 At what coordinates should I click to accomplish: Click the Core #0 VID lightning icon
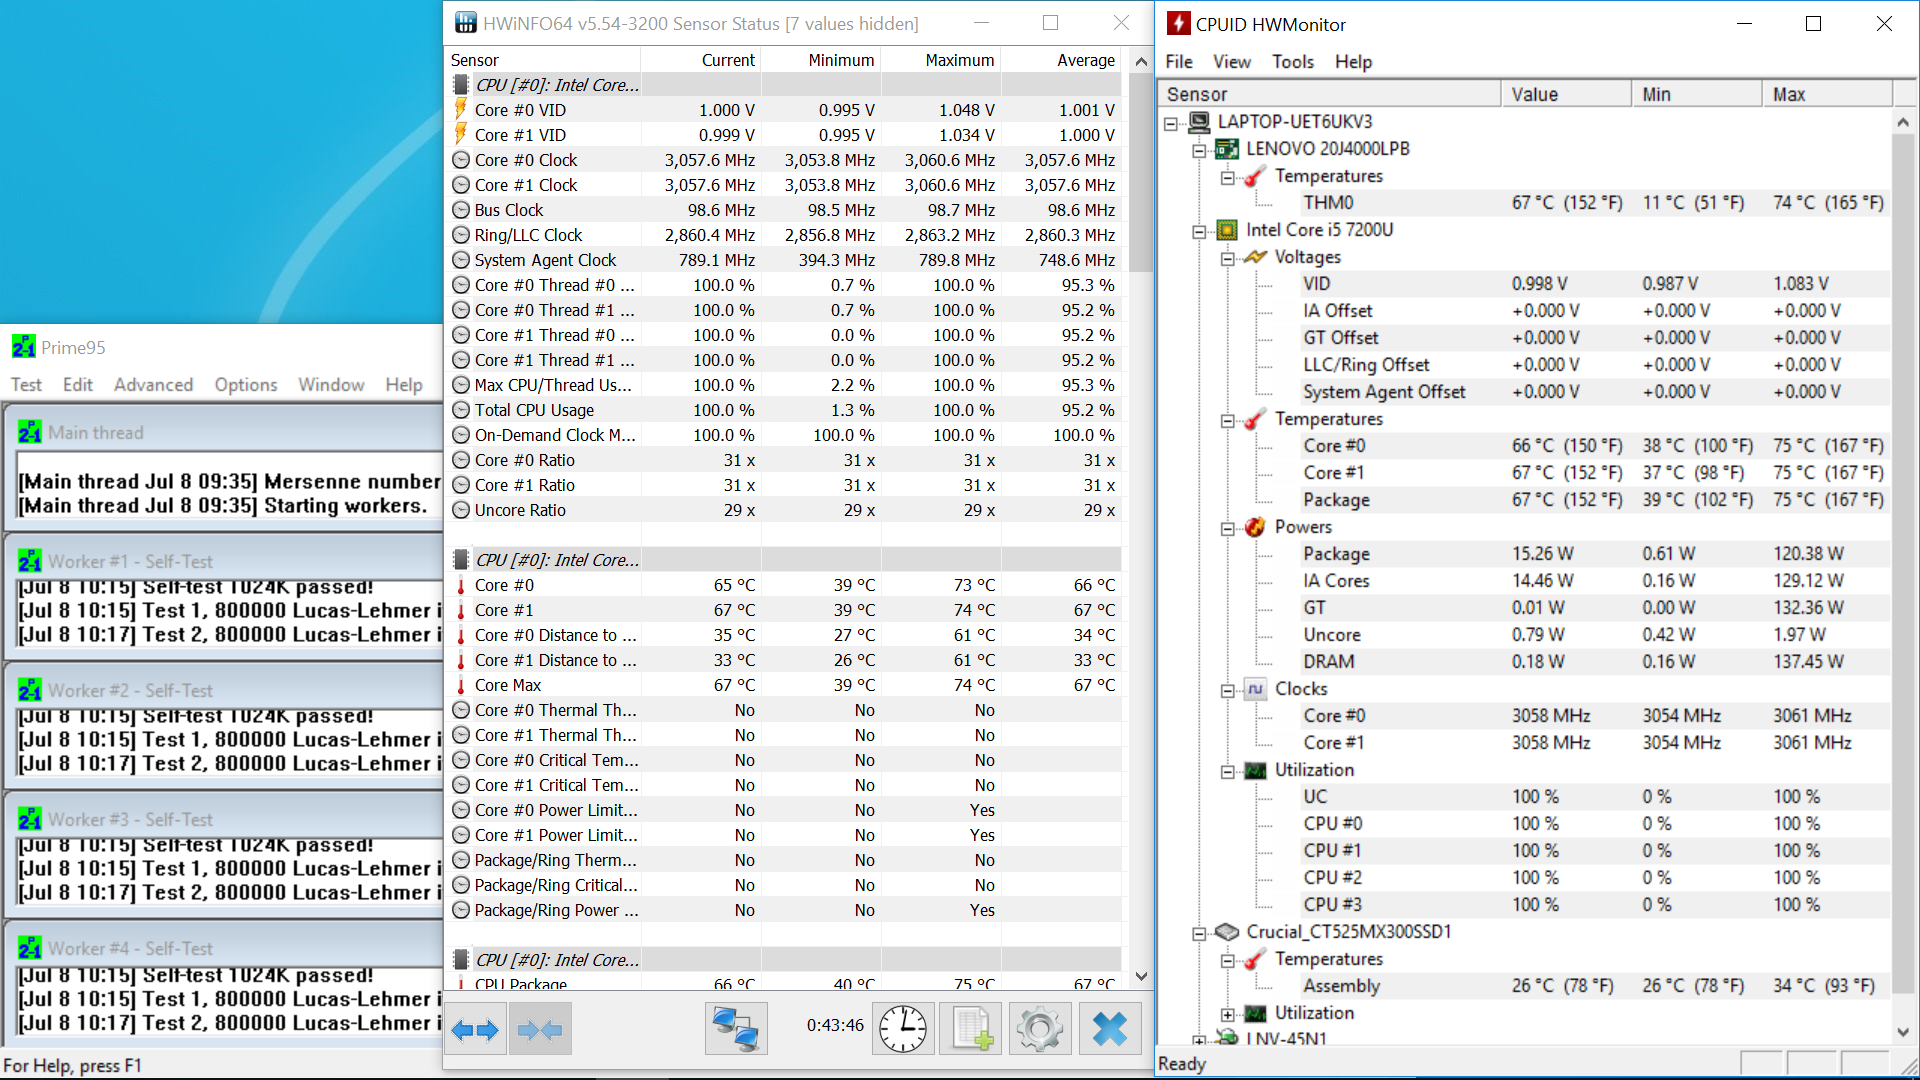[x=461, y=109]
